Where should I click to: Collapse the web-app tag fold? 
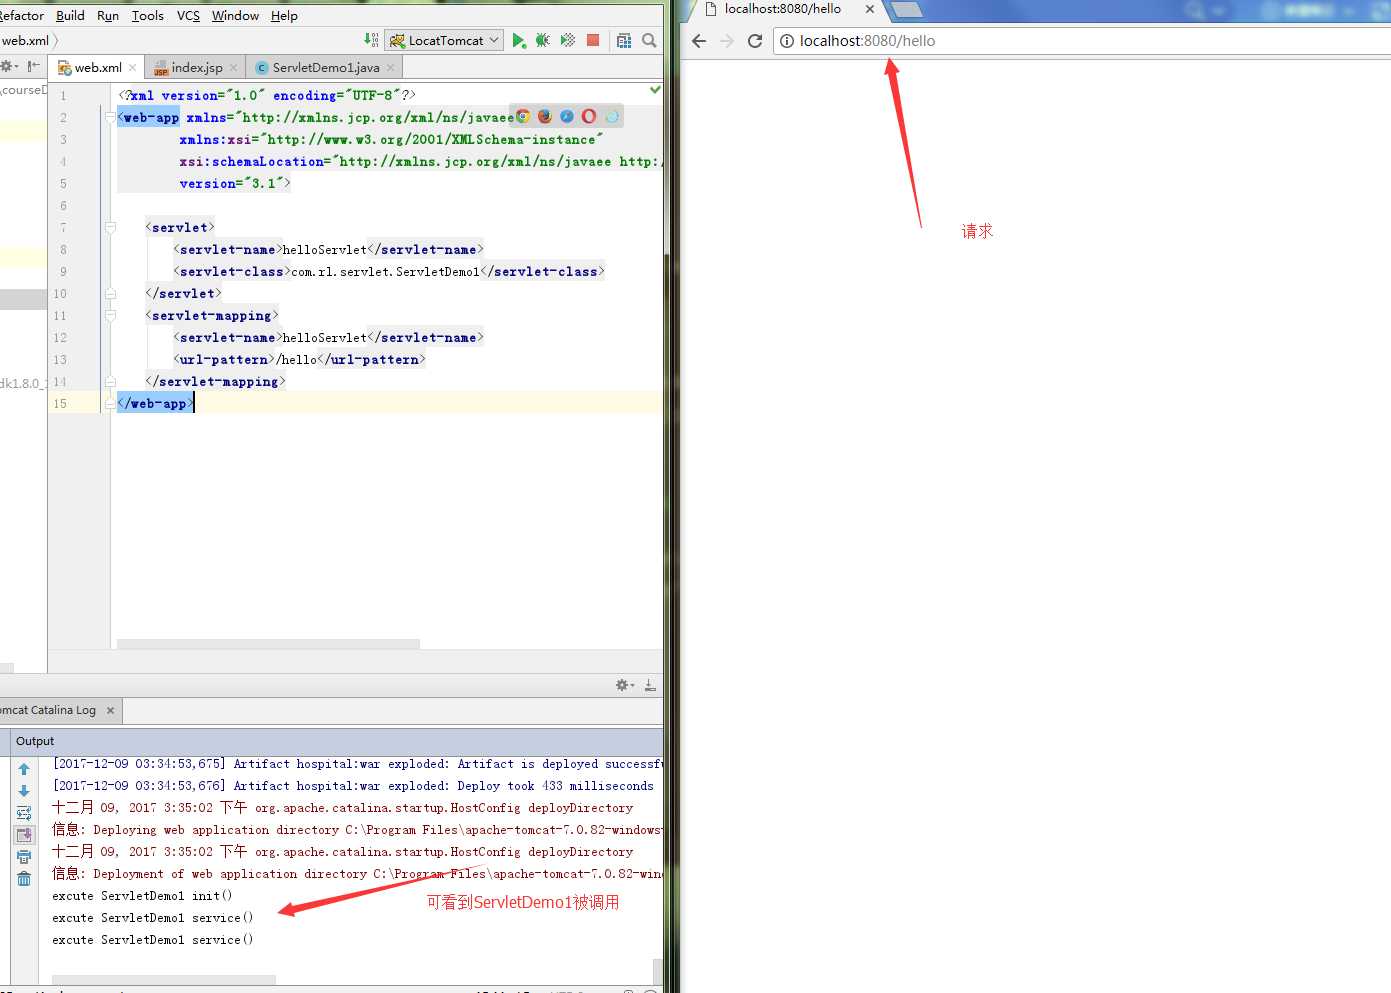pyautogui.click(x=110, y=117)
